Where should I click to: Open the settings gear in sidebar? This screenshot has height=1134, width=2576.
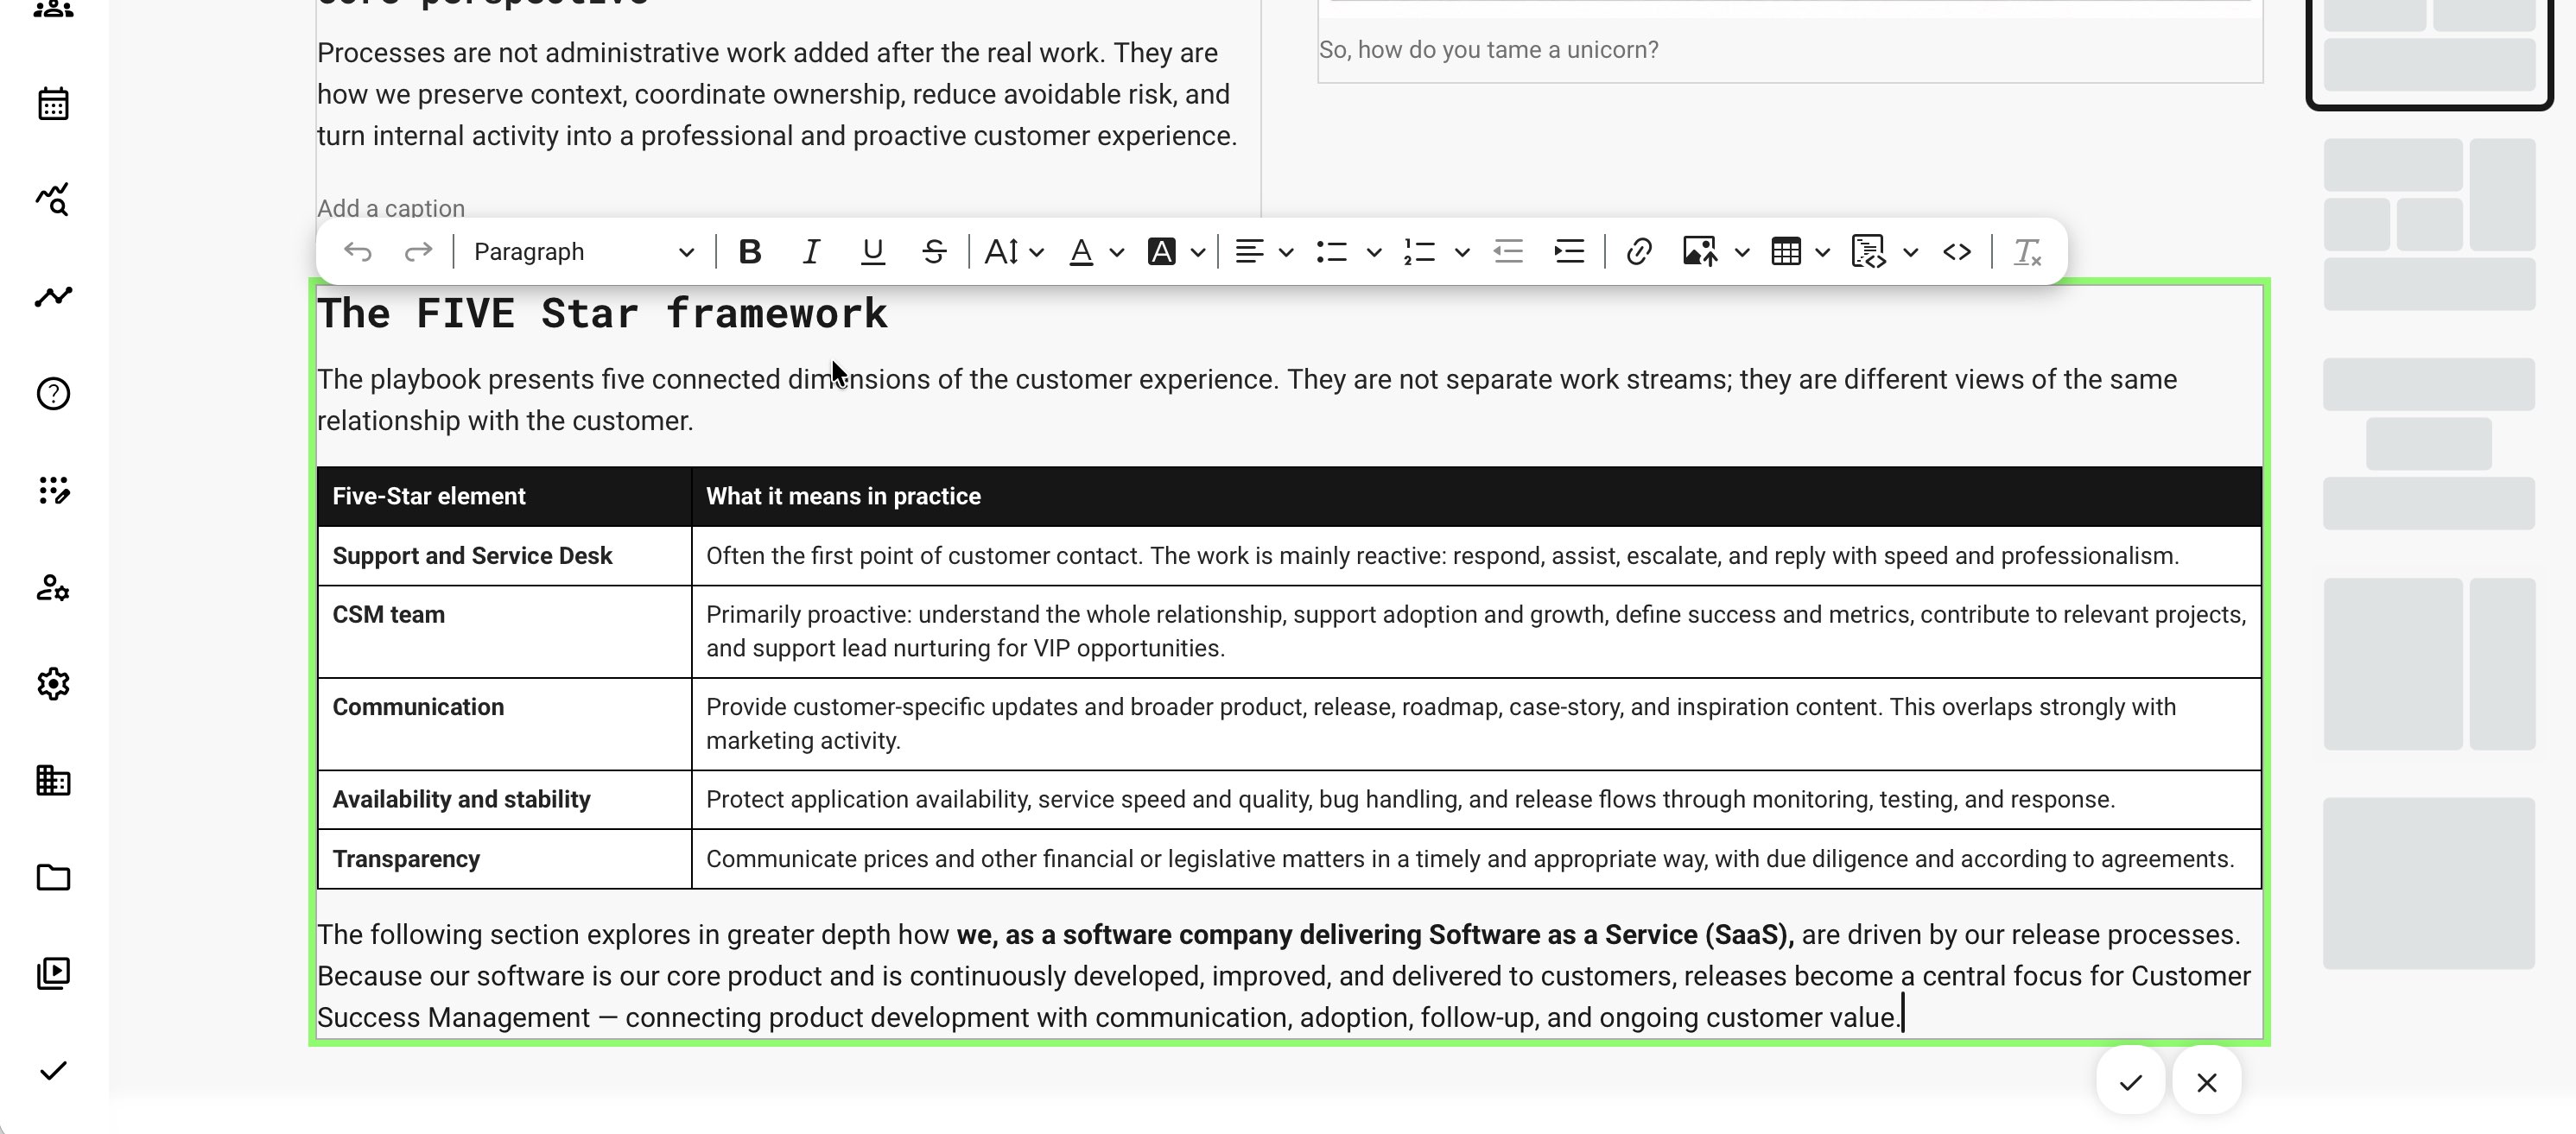[x=54, y=684]
